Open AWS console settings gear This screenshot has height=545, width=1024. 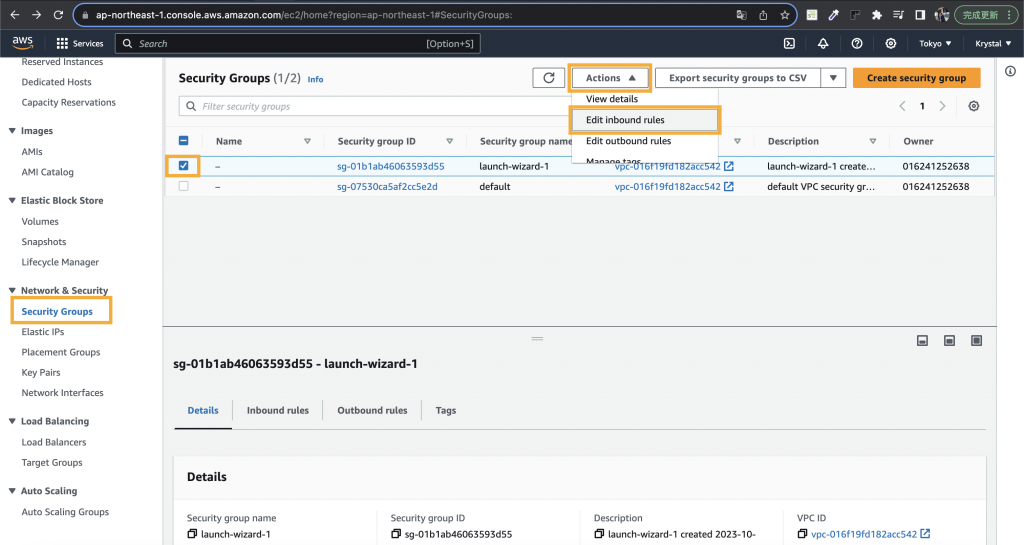891,43
